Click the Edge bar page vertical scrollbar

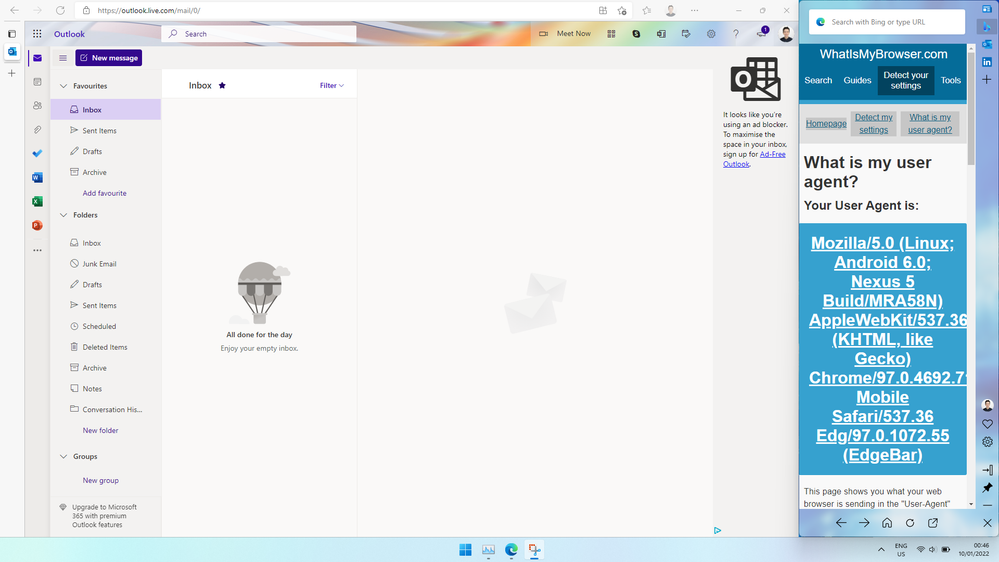click(971, 108)
